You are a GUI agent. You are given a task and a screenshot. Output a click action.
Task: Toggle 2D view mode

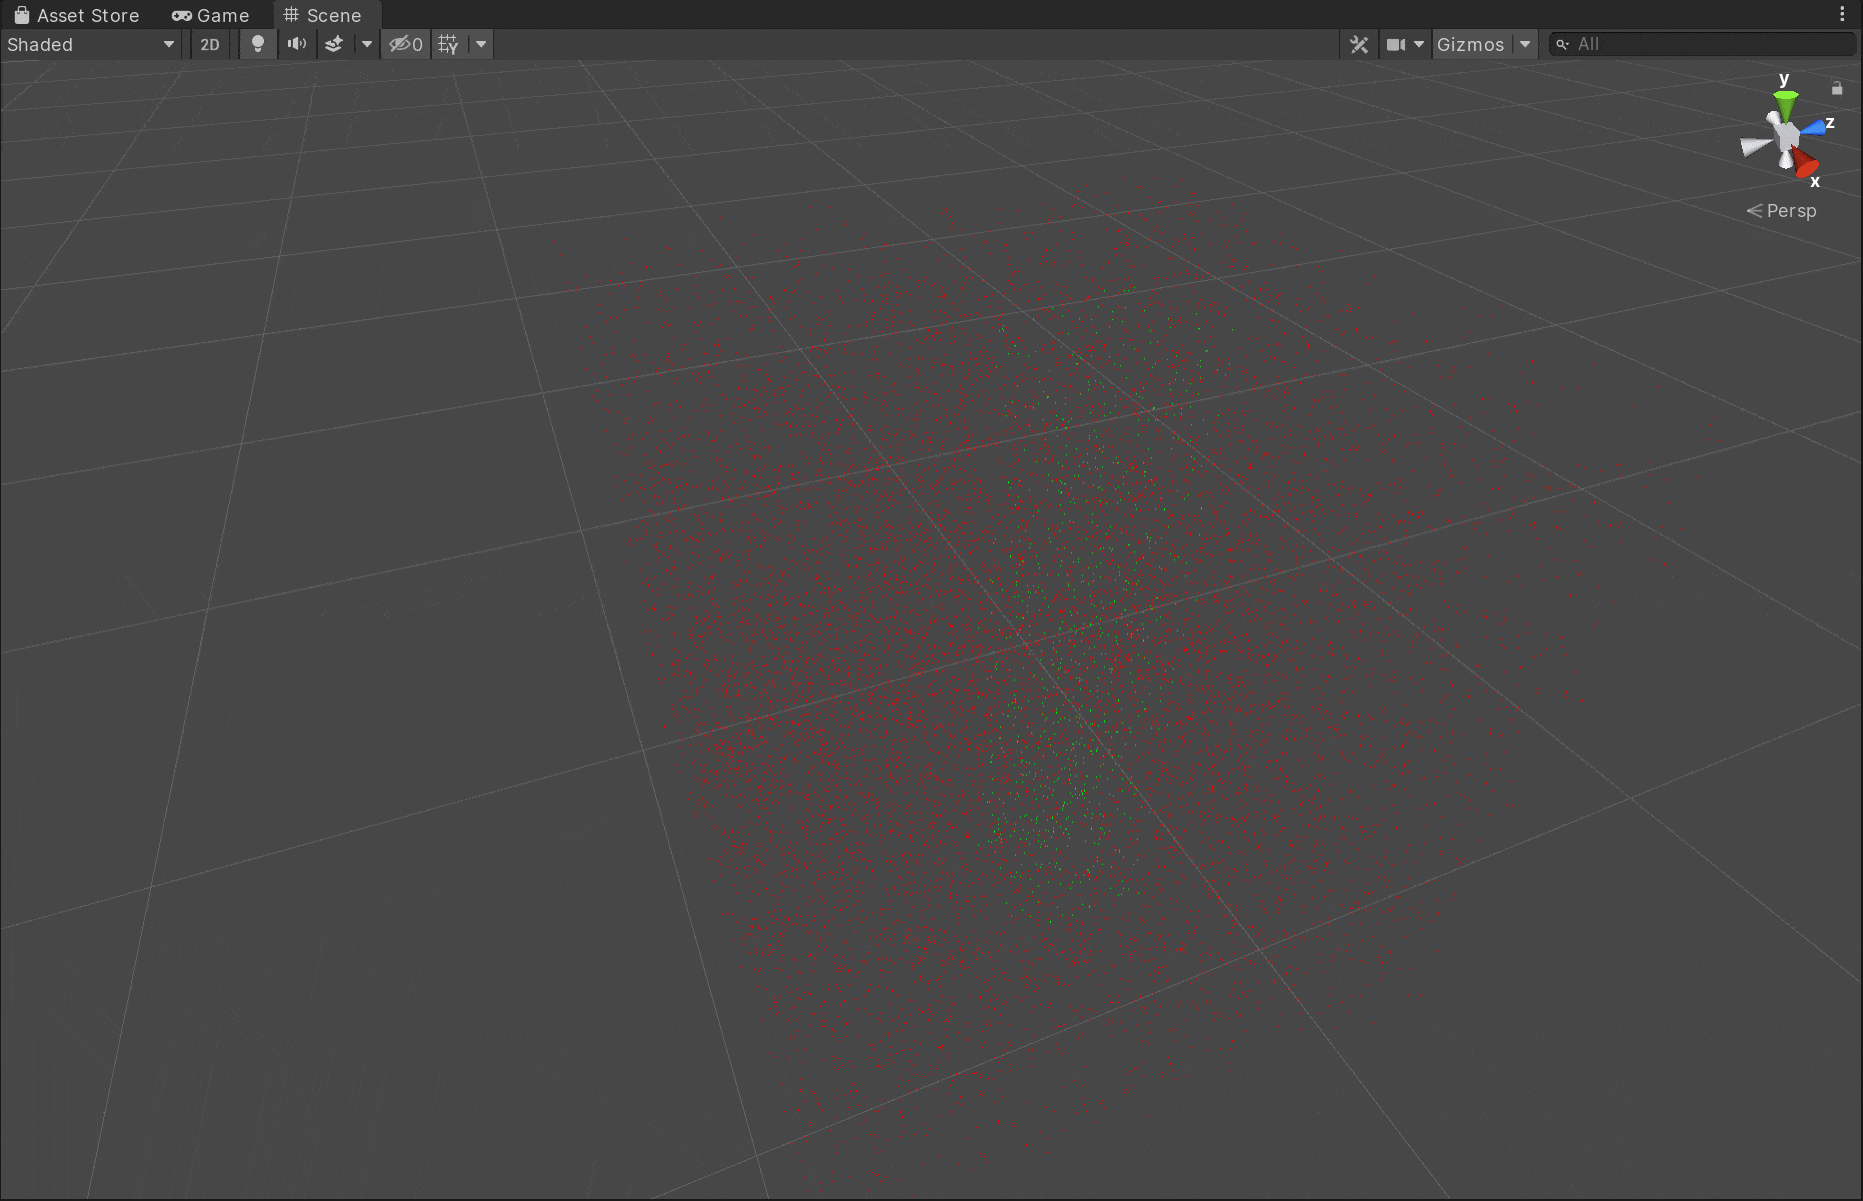pyautogui.click(x=210, y=44)
